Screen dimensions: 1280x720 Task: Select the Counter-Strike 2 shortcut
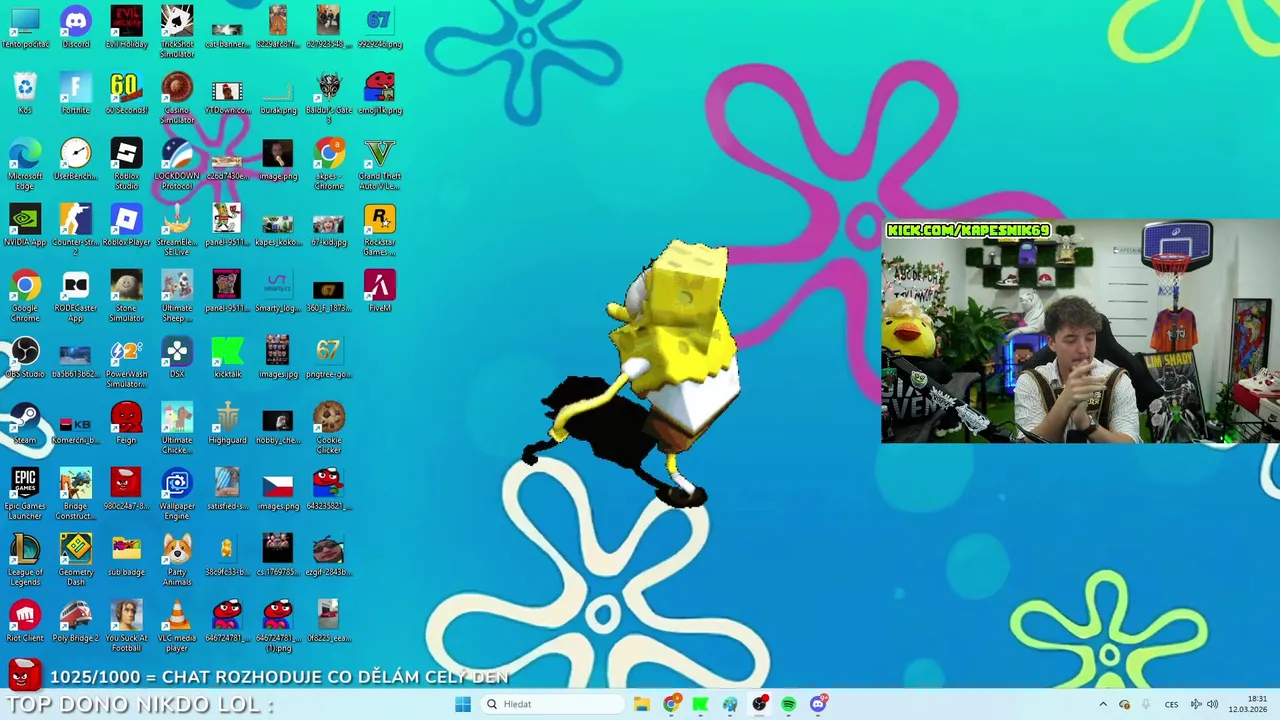[x=75, y=230]
